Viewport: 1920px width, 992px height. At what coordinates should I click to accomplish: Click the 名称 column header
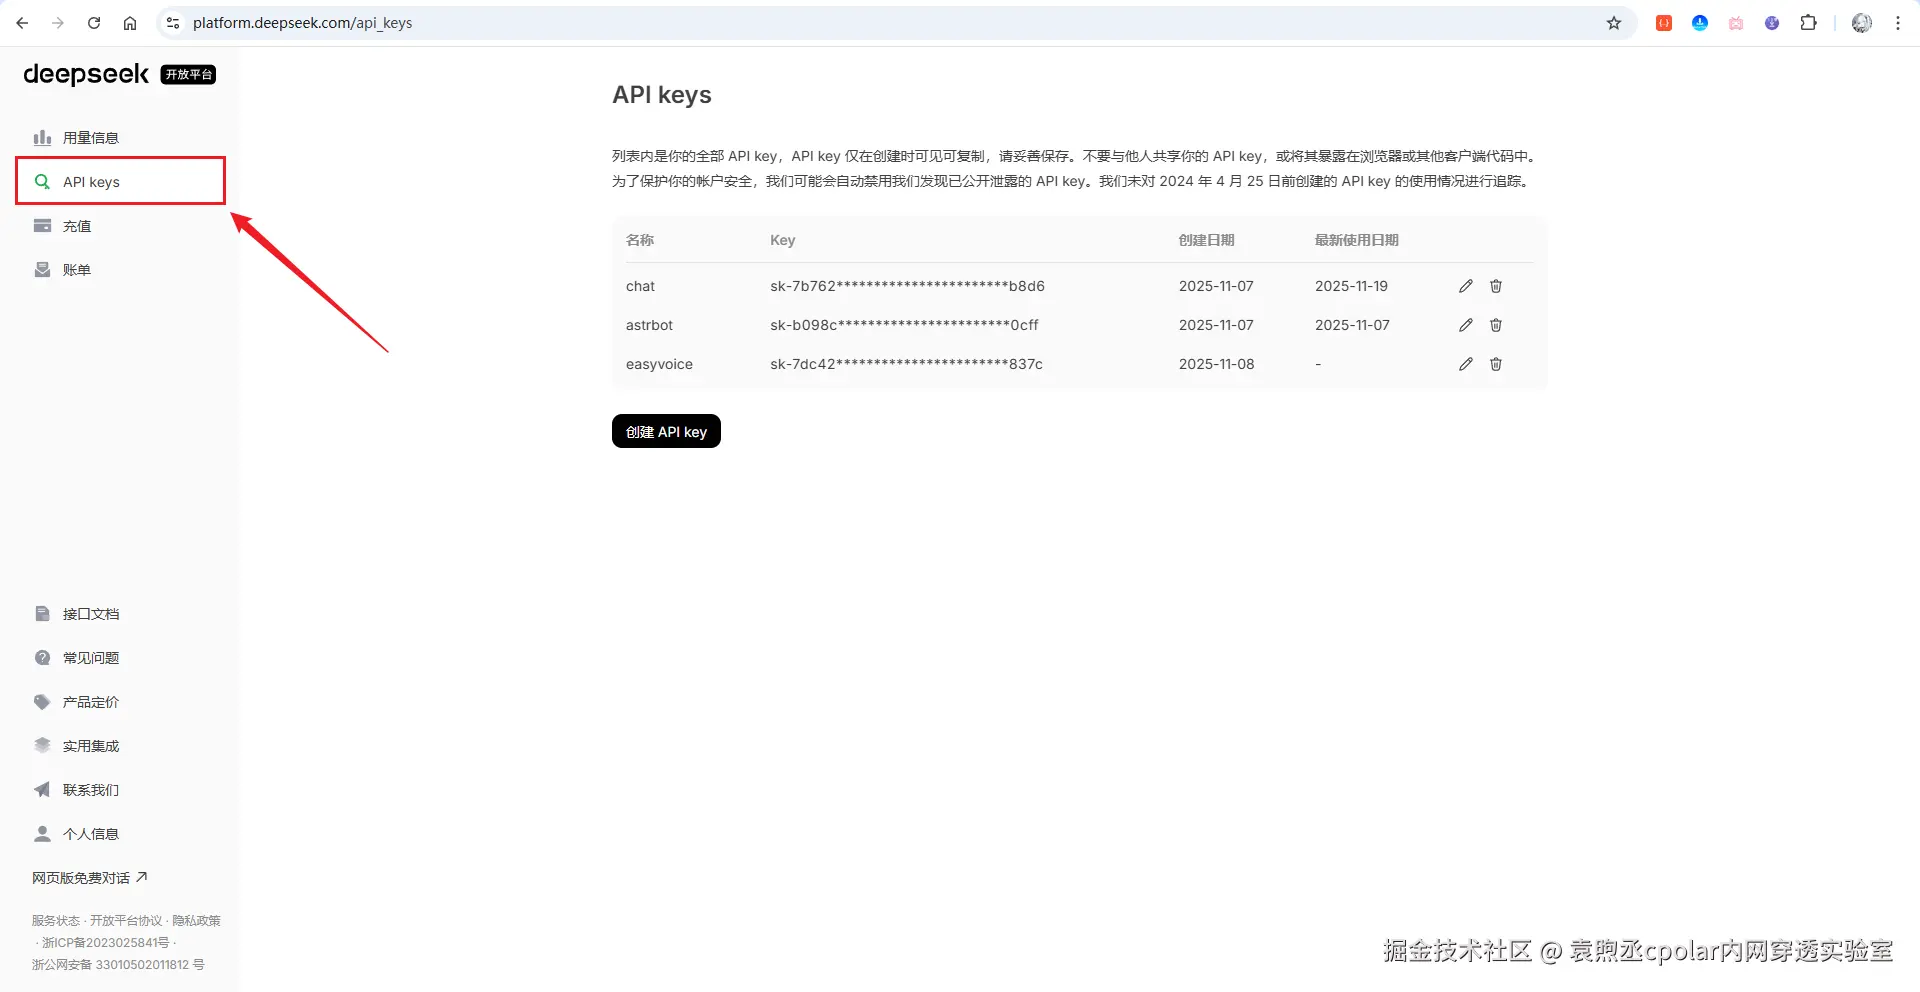coord(640,240)
